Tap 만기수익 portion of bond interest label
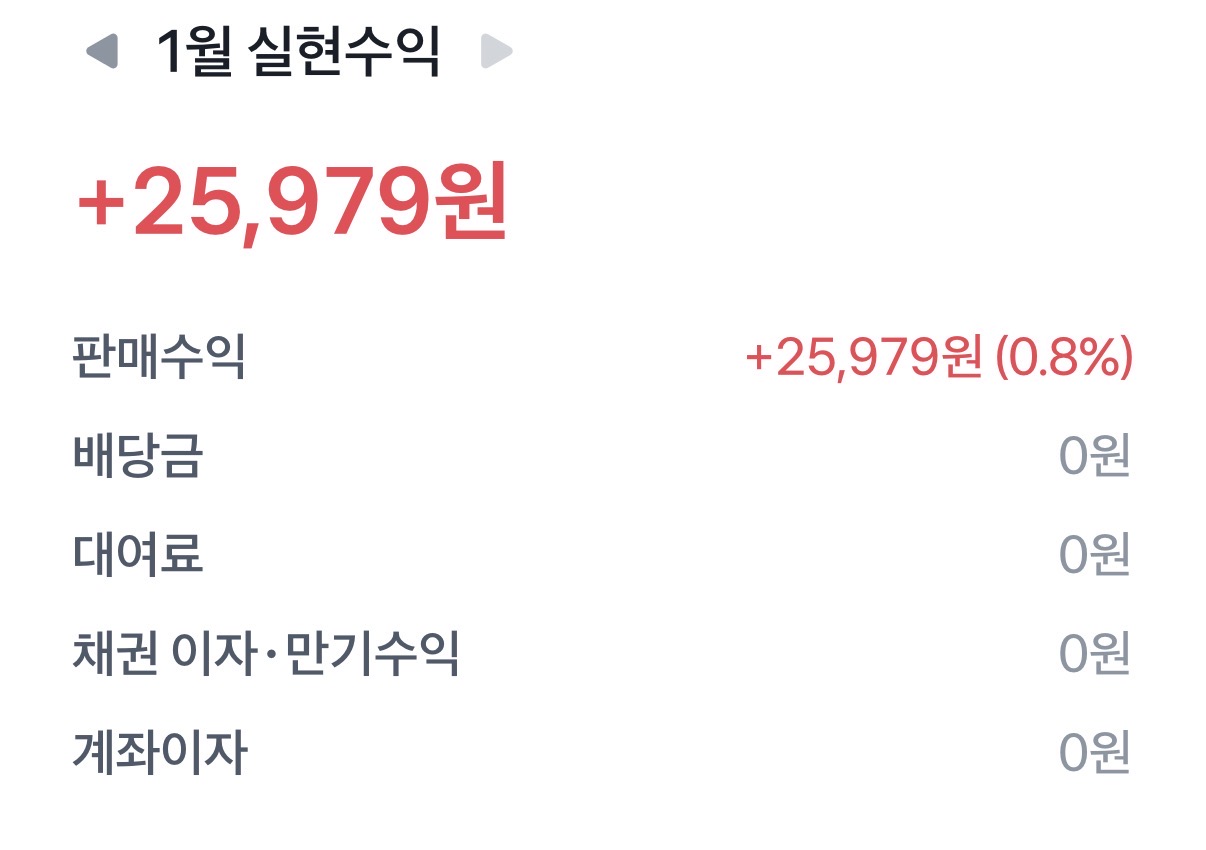The width and height of the screenshot is (1206, 850). (373, 653)
